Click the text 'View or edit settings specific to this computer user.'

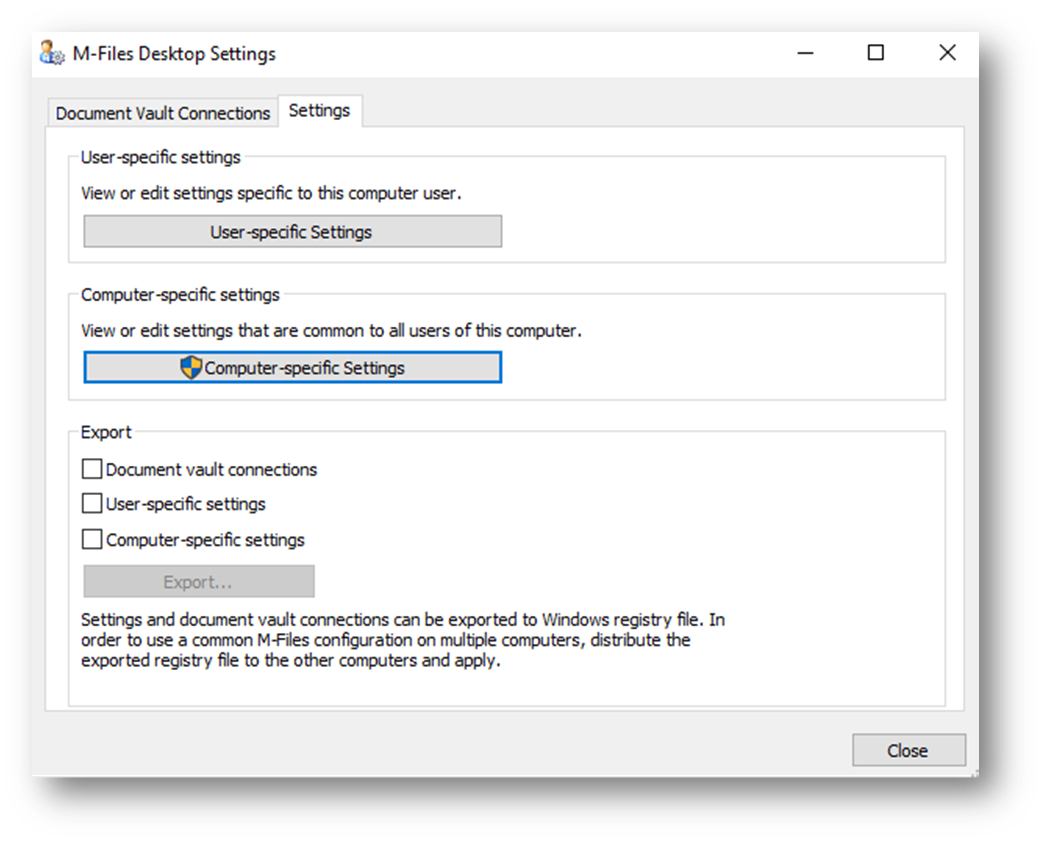click(271, 193)
